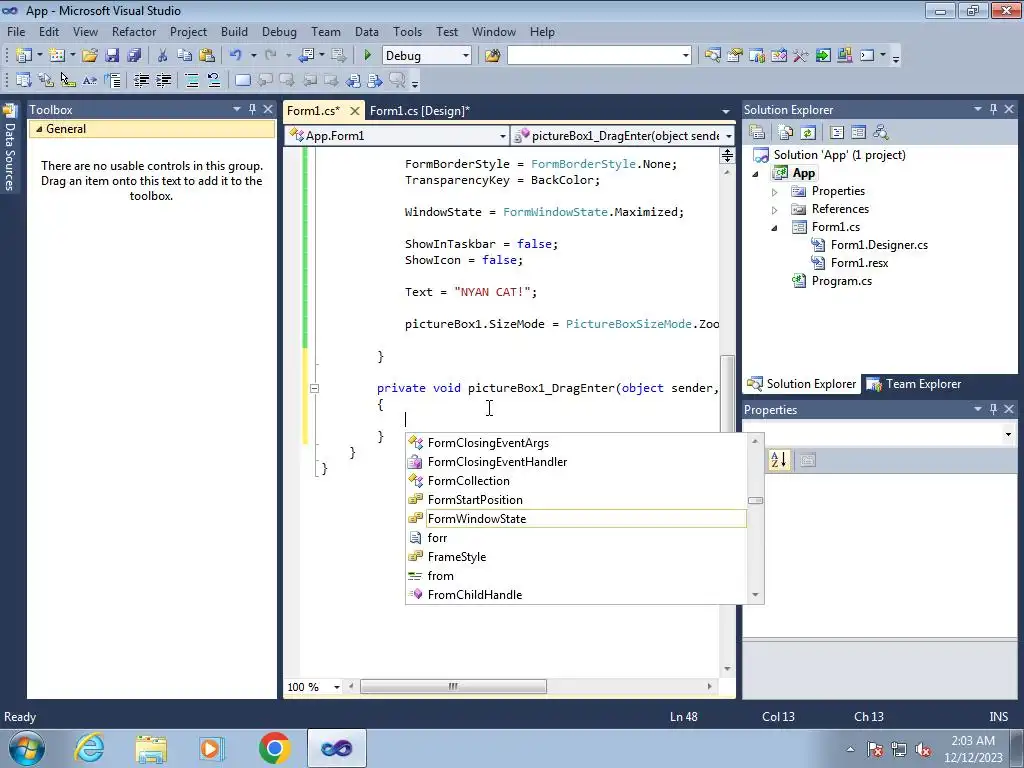Open the 100 % zoom level dropdown
Image resolution: width=1024 pixels, height=768 pixels.
click(337, 687)
